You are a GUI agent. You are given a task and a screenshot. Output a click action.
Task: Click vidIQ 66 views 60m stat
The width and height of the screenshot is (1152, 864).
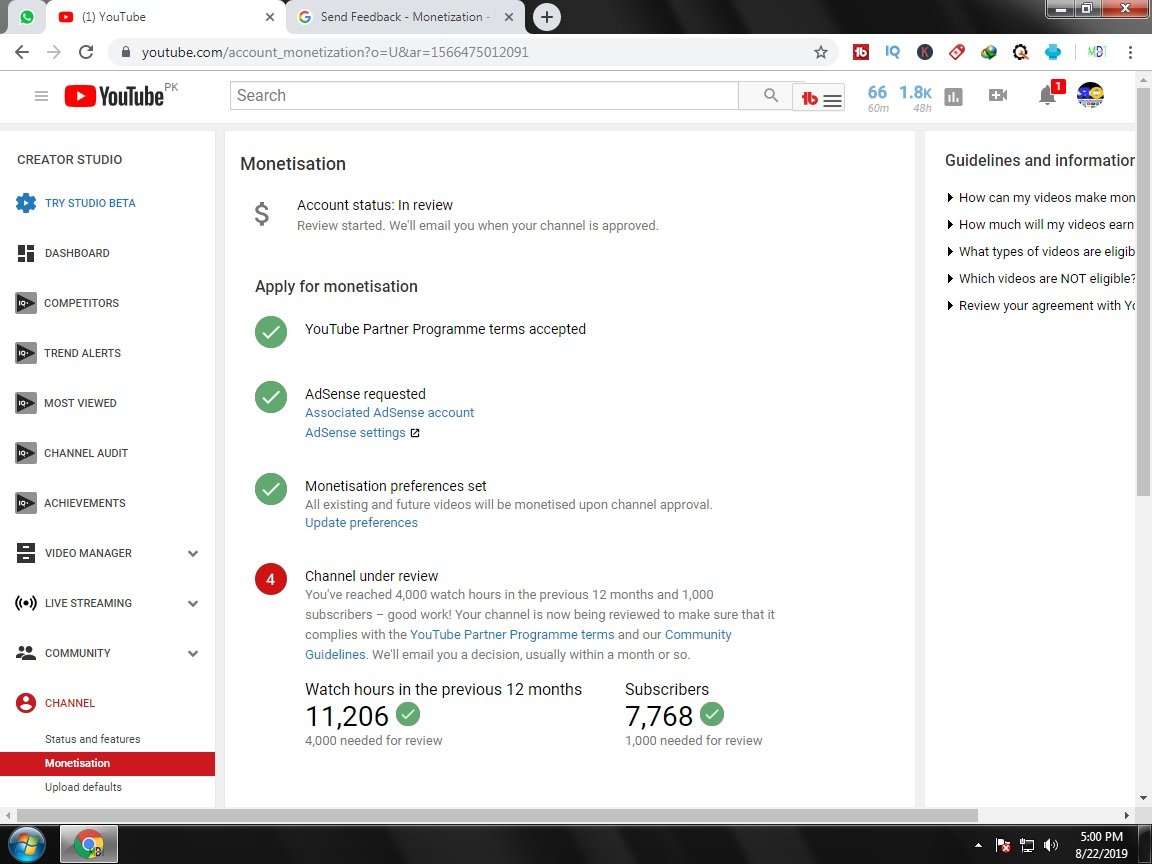(877, 98)
